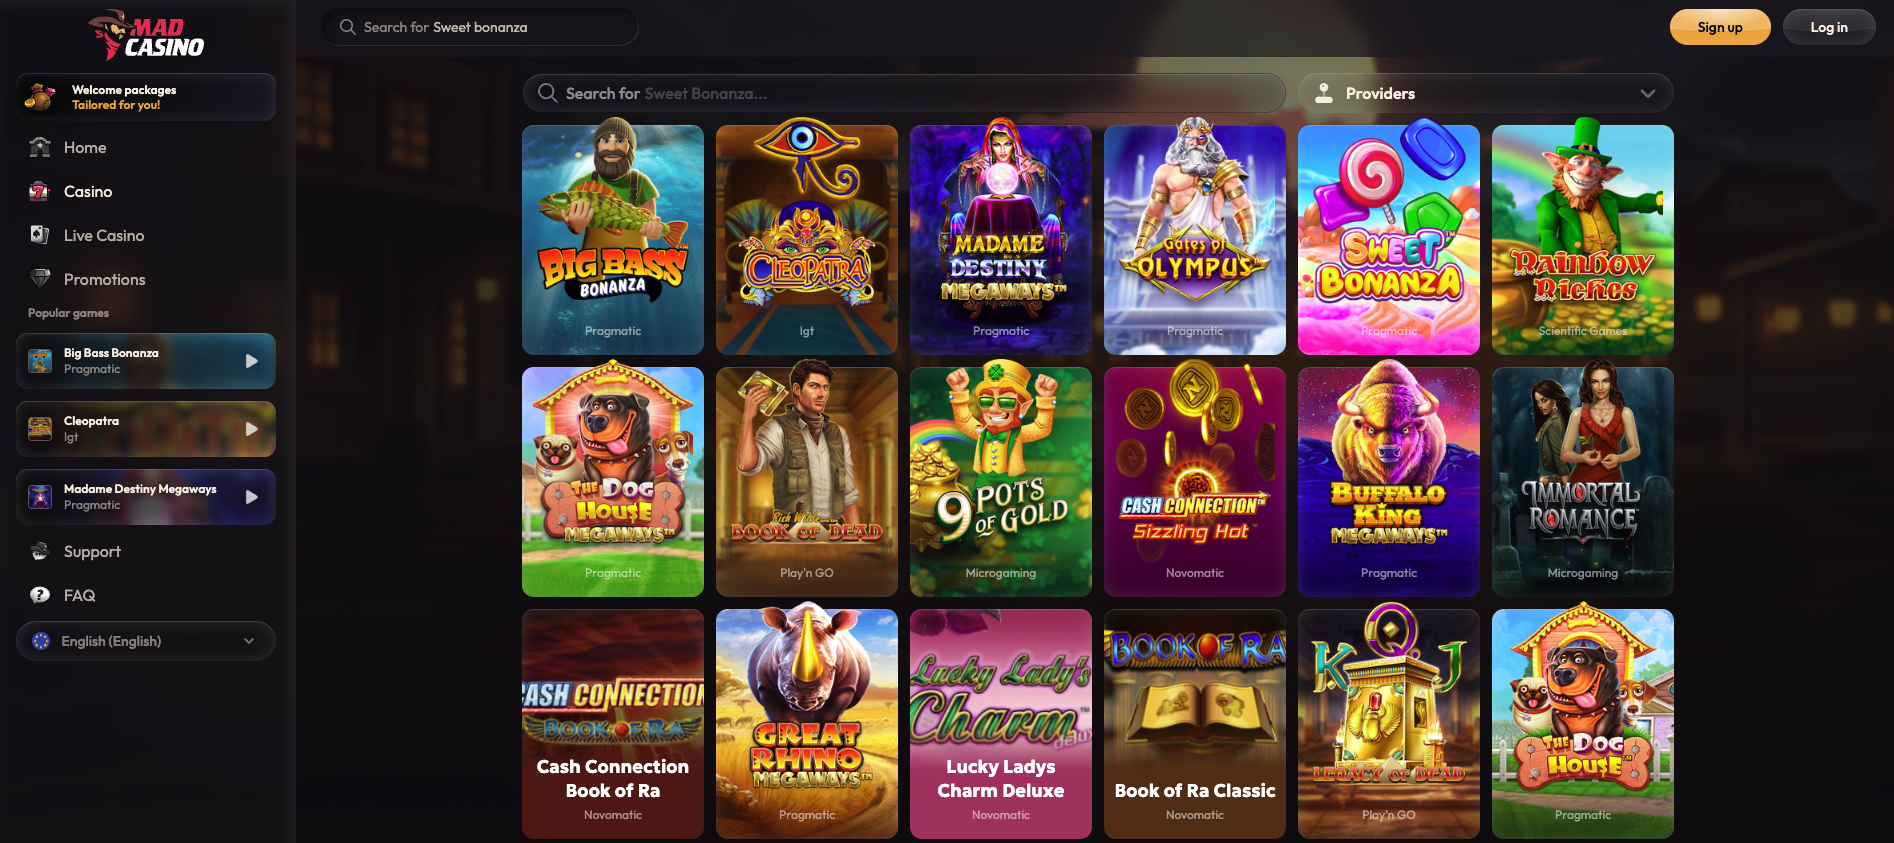
Task: Click the Providers chevron arrow
Action: [x=1648, y=93]
